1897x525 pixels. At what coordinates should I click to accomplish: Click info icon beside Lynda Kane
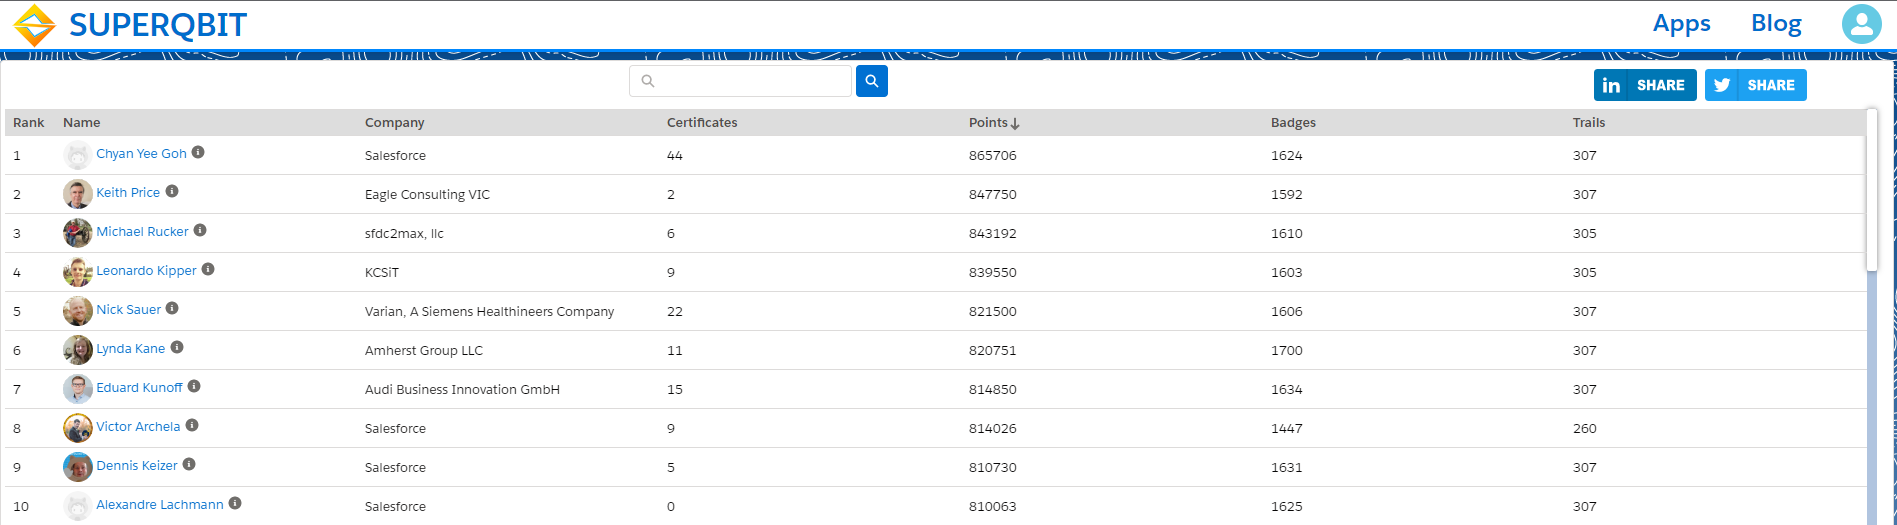pos(177,347)
